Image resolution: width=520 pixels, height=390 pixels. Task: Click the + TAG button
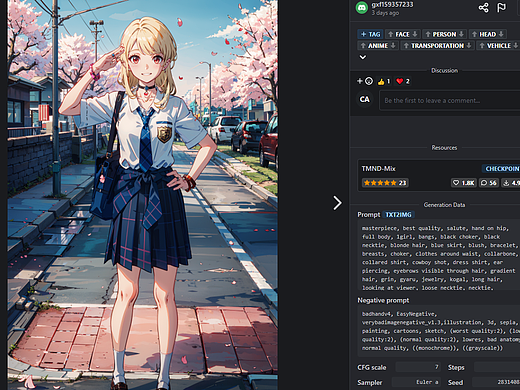(370, 34)
